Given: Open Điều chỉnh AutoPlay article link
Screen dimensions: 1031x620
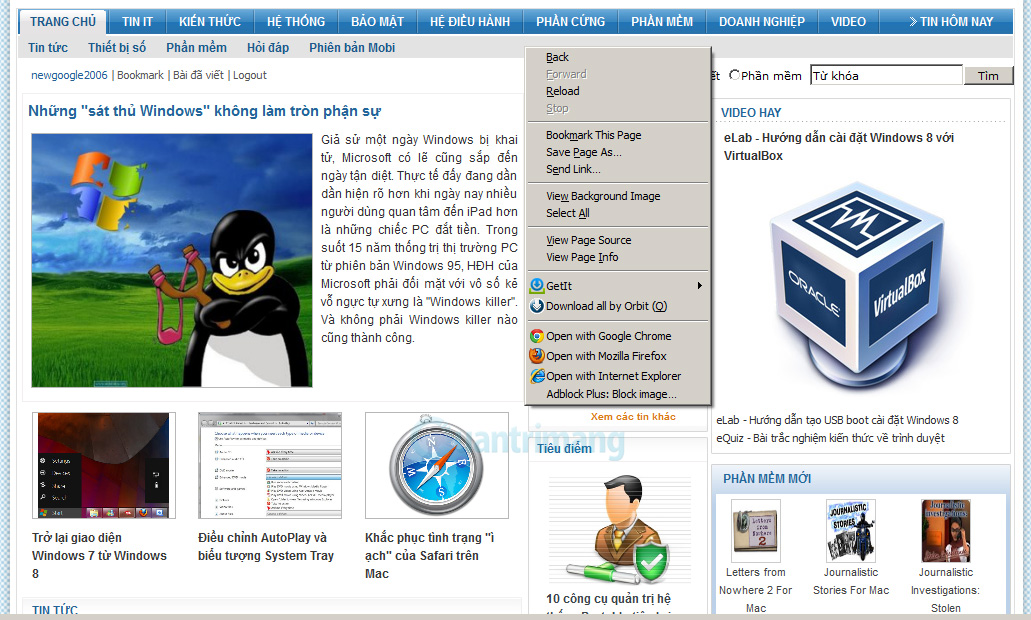Looking at the screenshot, I should point(266,546).
